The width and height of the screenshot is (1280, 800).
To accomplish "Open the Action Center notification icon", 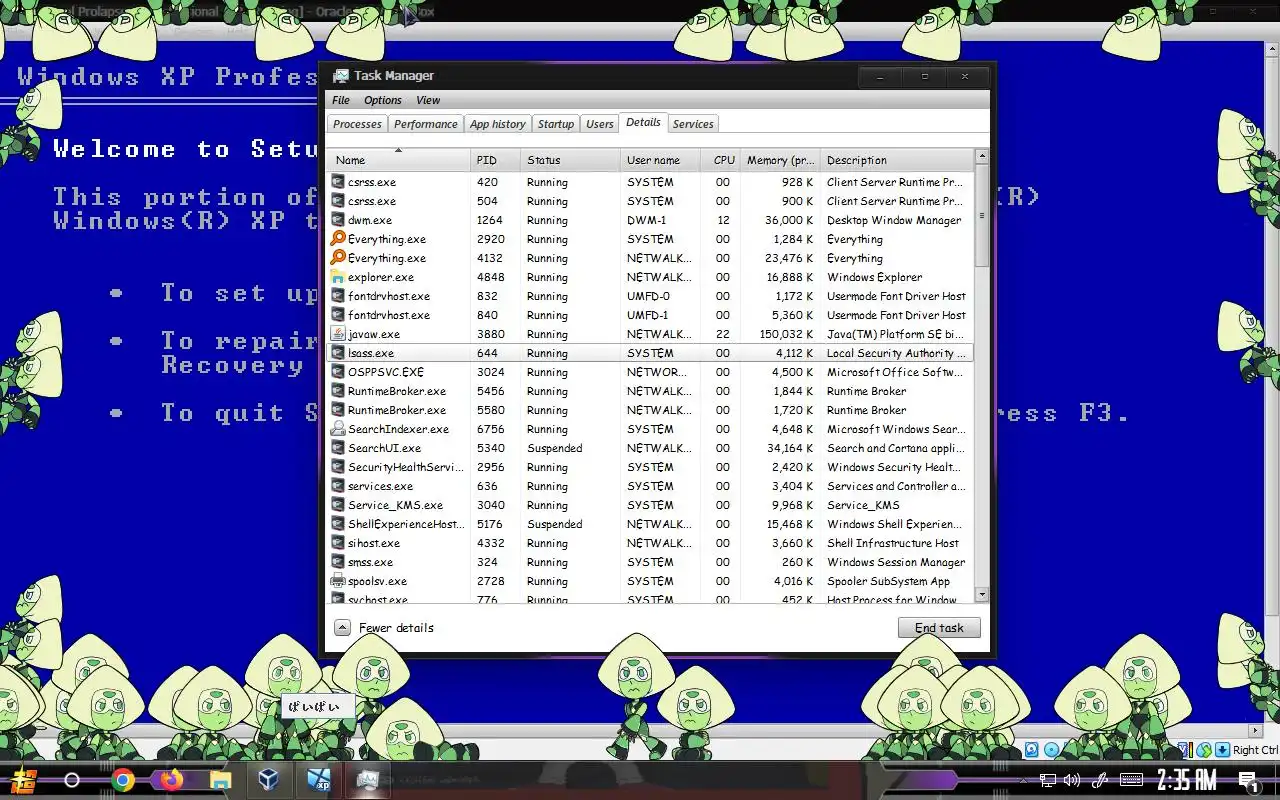I will (x=1249, y=781).
